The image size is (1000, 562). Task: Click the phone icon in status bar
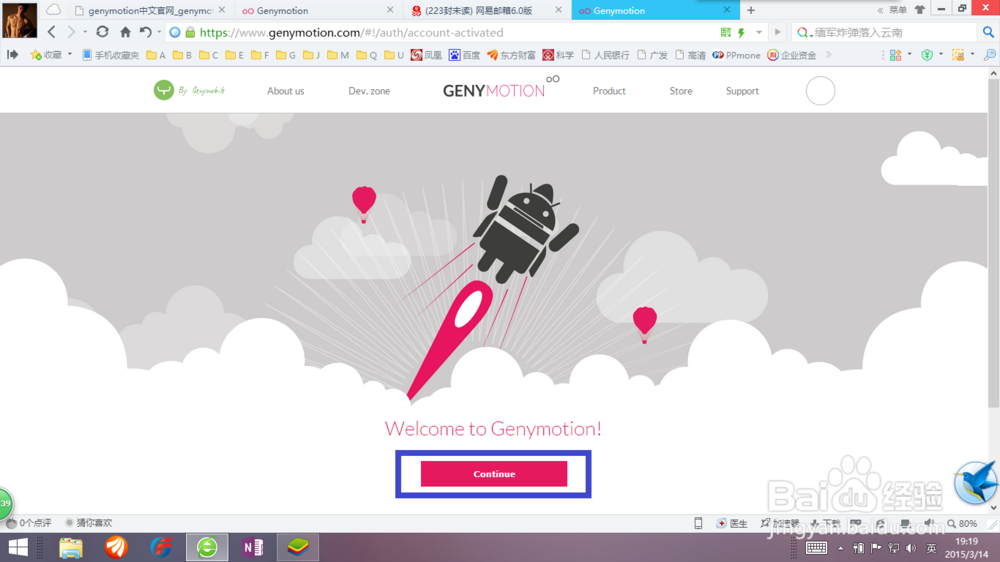pos(698,523)
